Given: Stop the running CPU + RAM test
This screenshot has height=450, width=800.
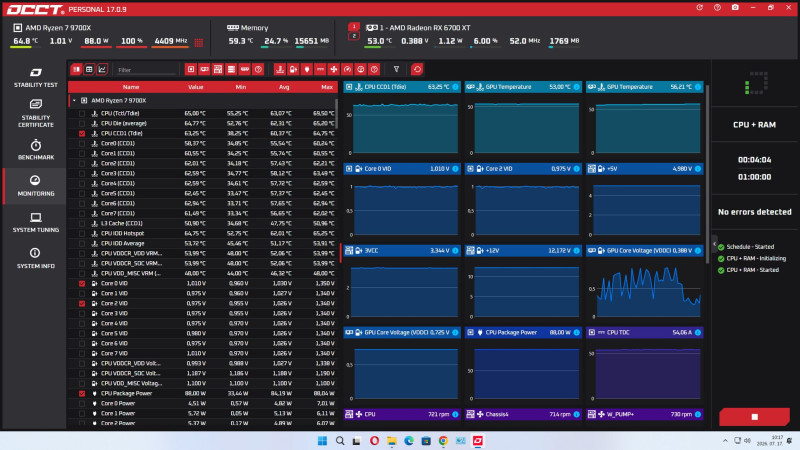Looking at the screenshot, I should click(754, 417).
